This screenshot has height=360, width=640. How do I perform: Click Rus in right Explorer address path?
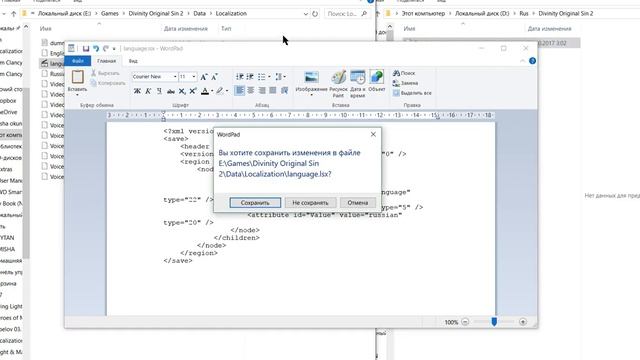click(x=524, y=13)
